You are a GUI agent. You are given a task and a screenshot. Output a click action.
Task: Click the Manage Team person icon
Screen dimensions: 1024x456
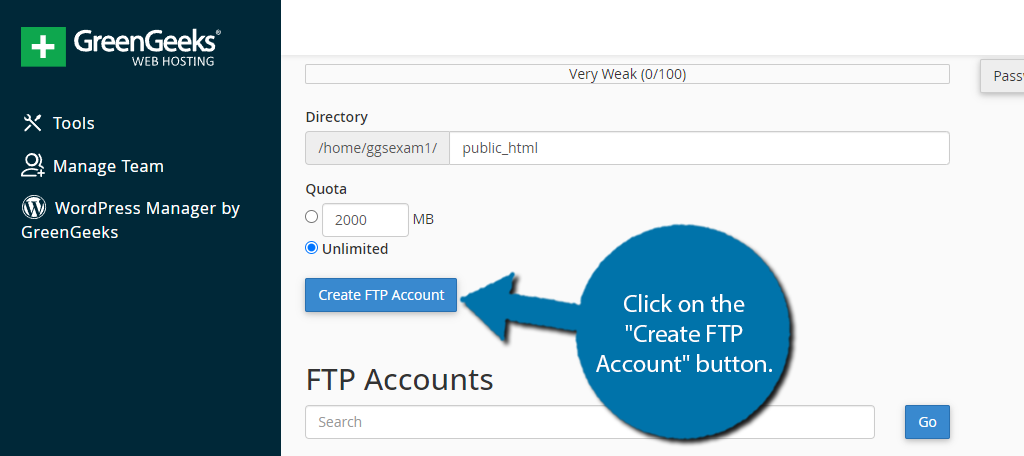point(33,166)
